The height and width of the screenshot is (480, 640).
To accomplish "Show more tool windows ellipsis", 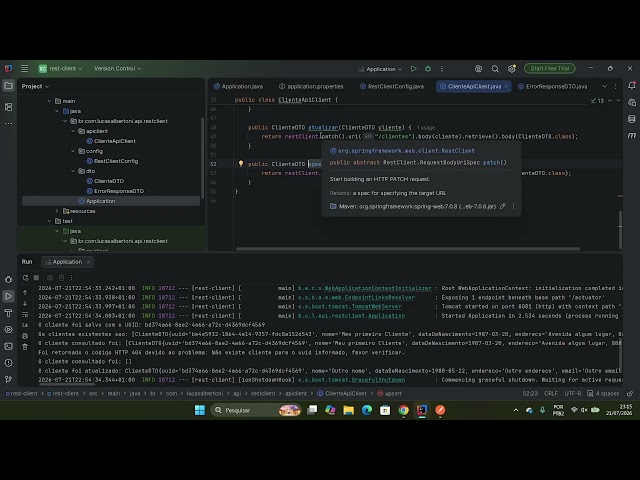I will [8, 123].
